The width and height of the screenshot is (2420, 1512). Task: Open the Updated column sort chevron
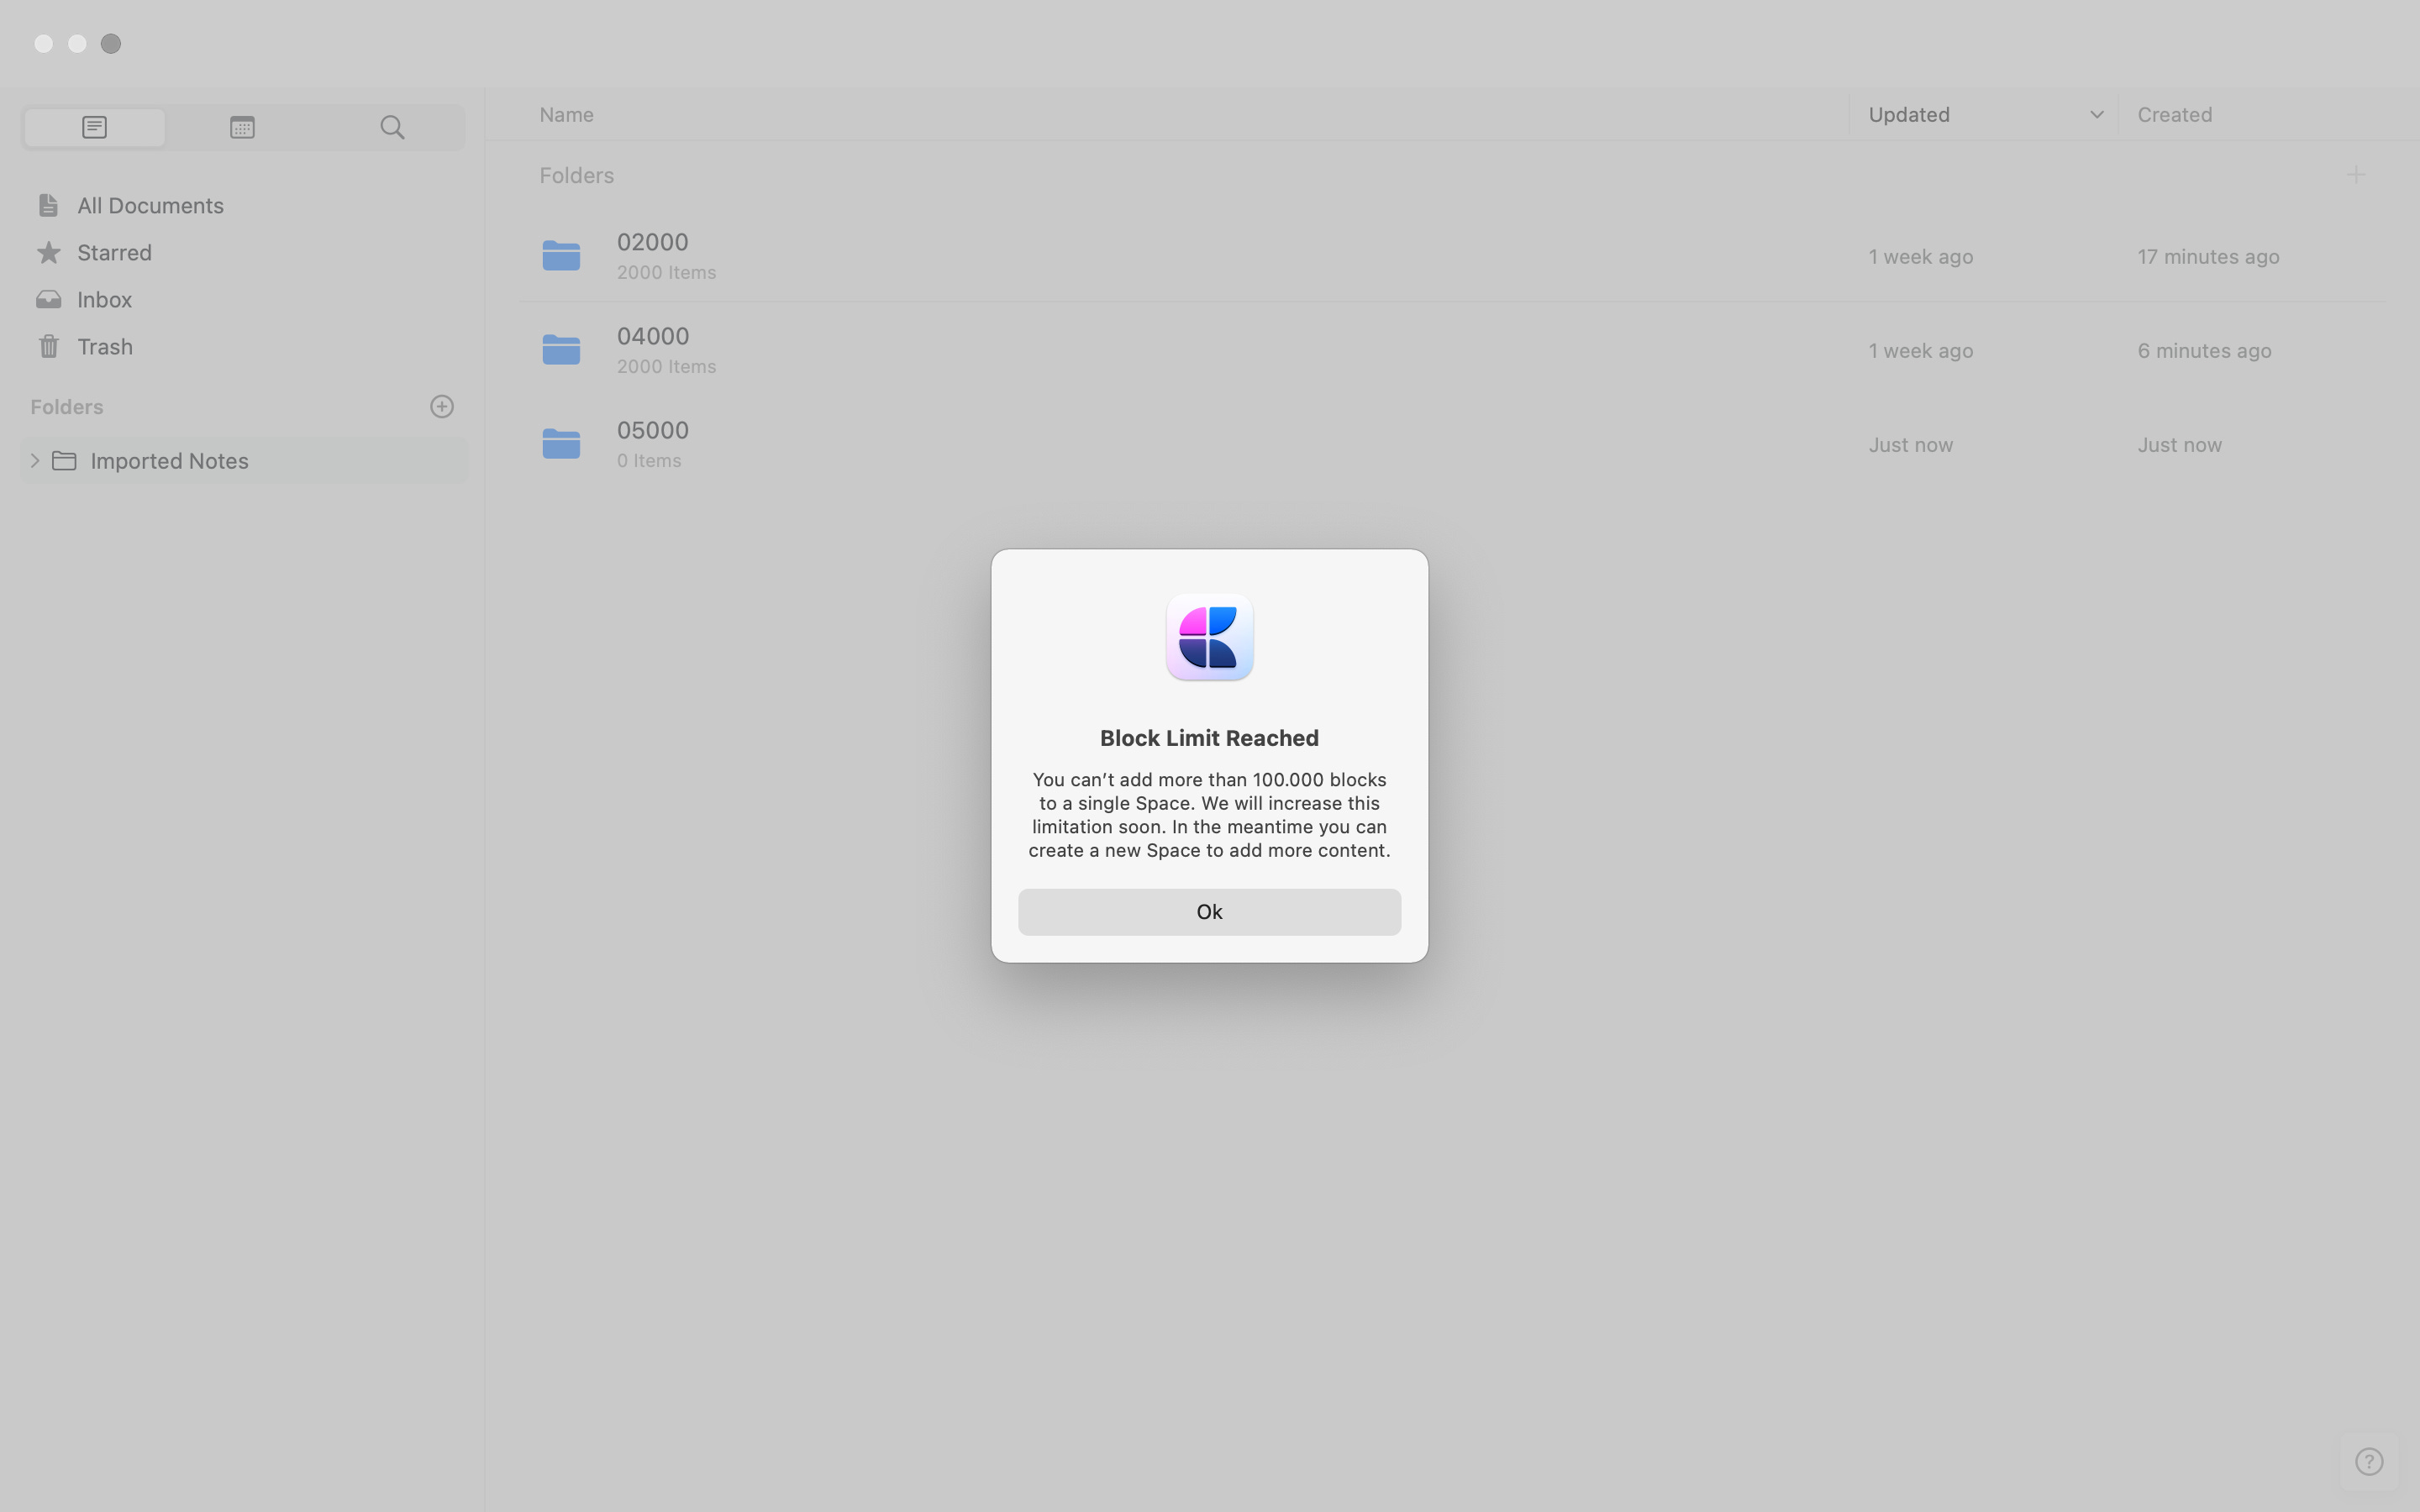(x=2096, y=115)
